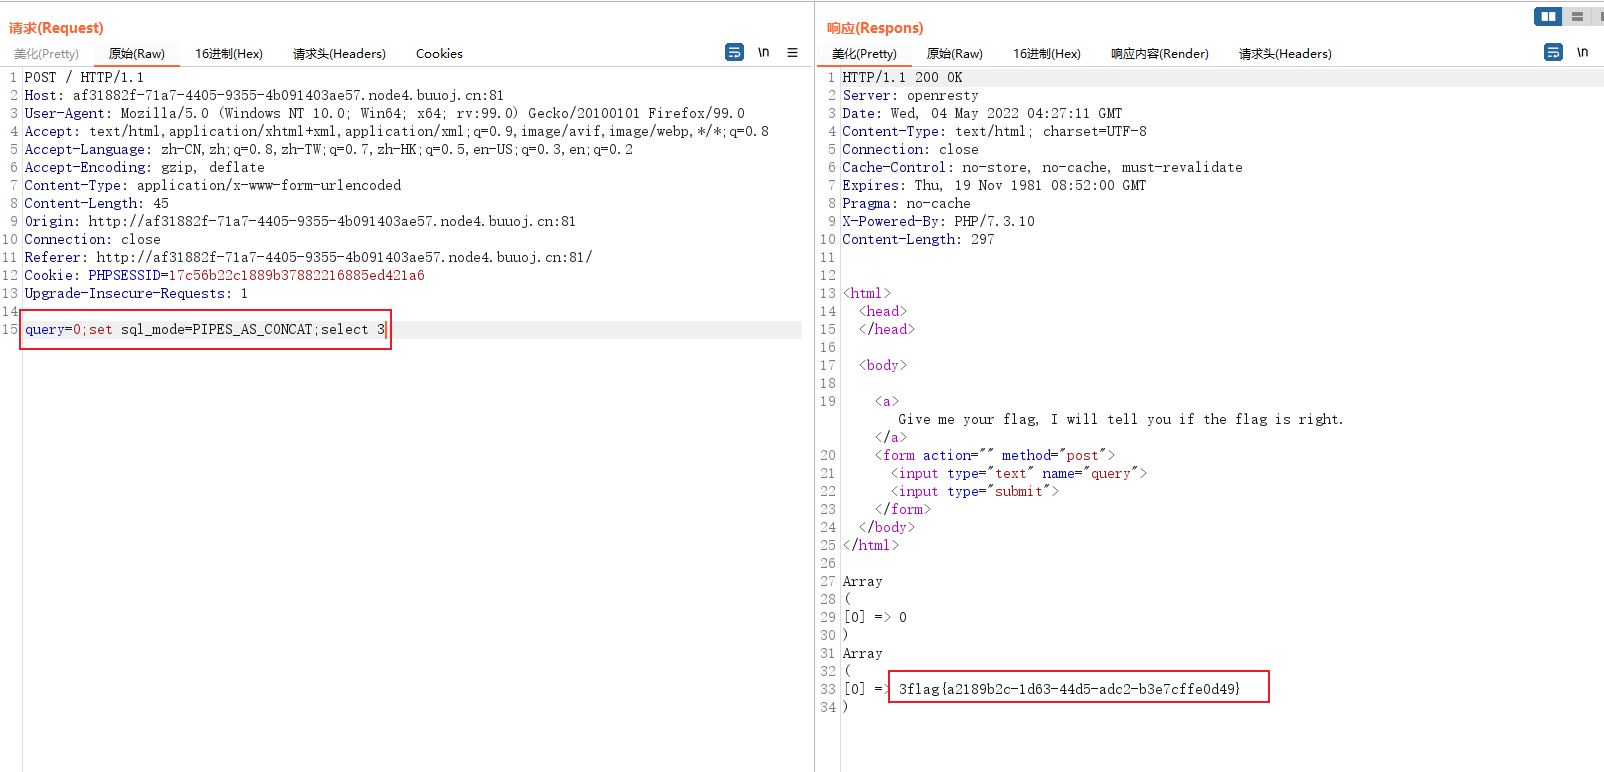Click the Referer header line
Image resolution: width=1604 pixels, height=772 pixels.
click(x=308, y=257)
